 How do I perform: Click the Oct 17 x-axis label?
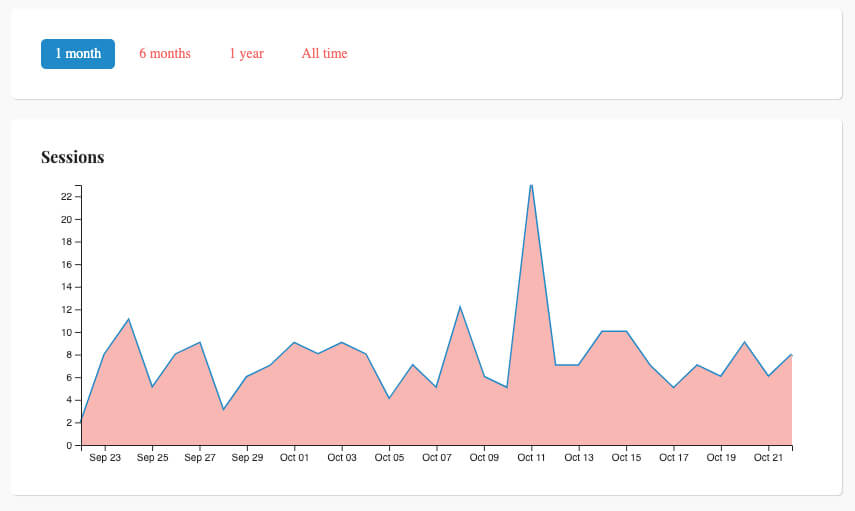[x=673, y=458]
